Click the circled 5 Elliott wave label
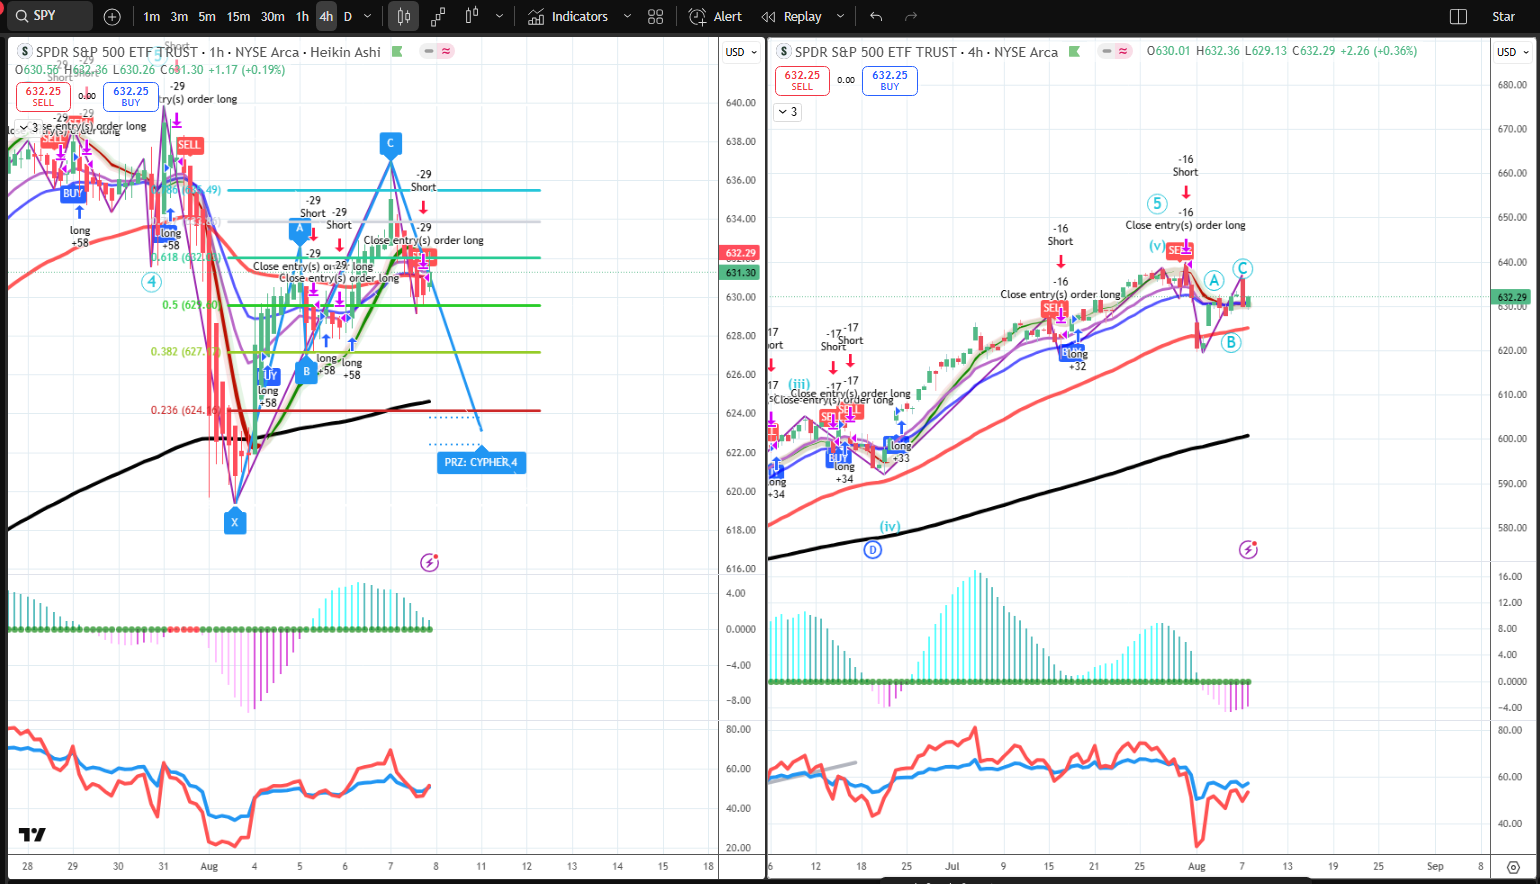Image resolution: width=1540 pixels, height=884 pixels. [x=1157, y=204]
